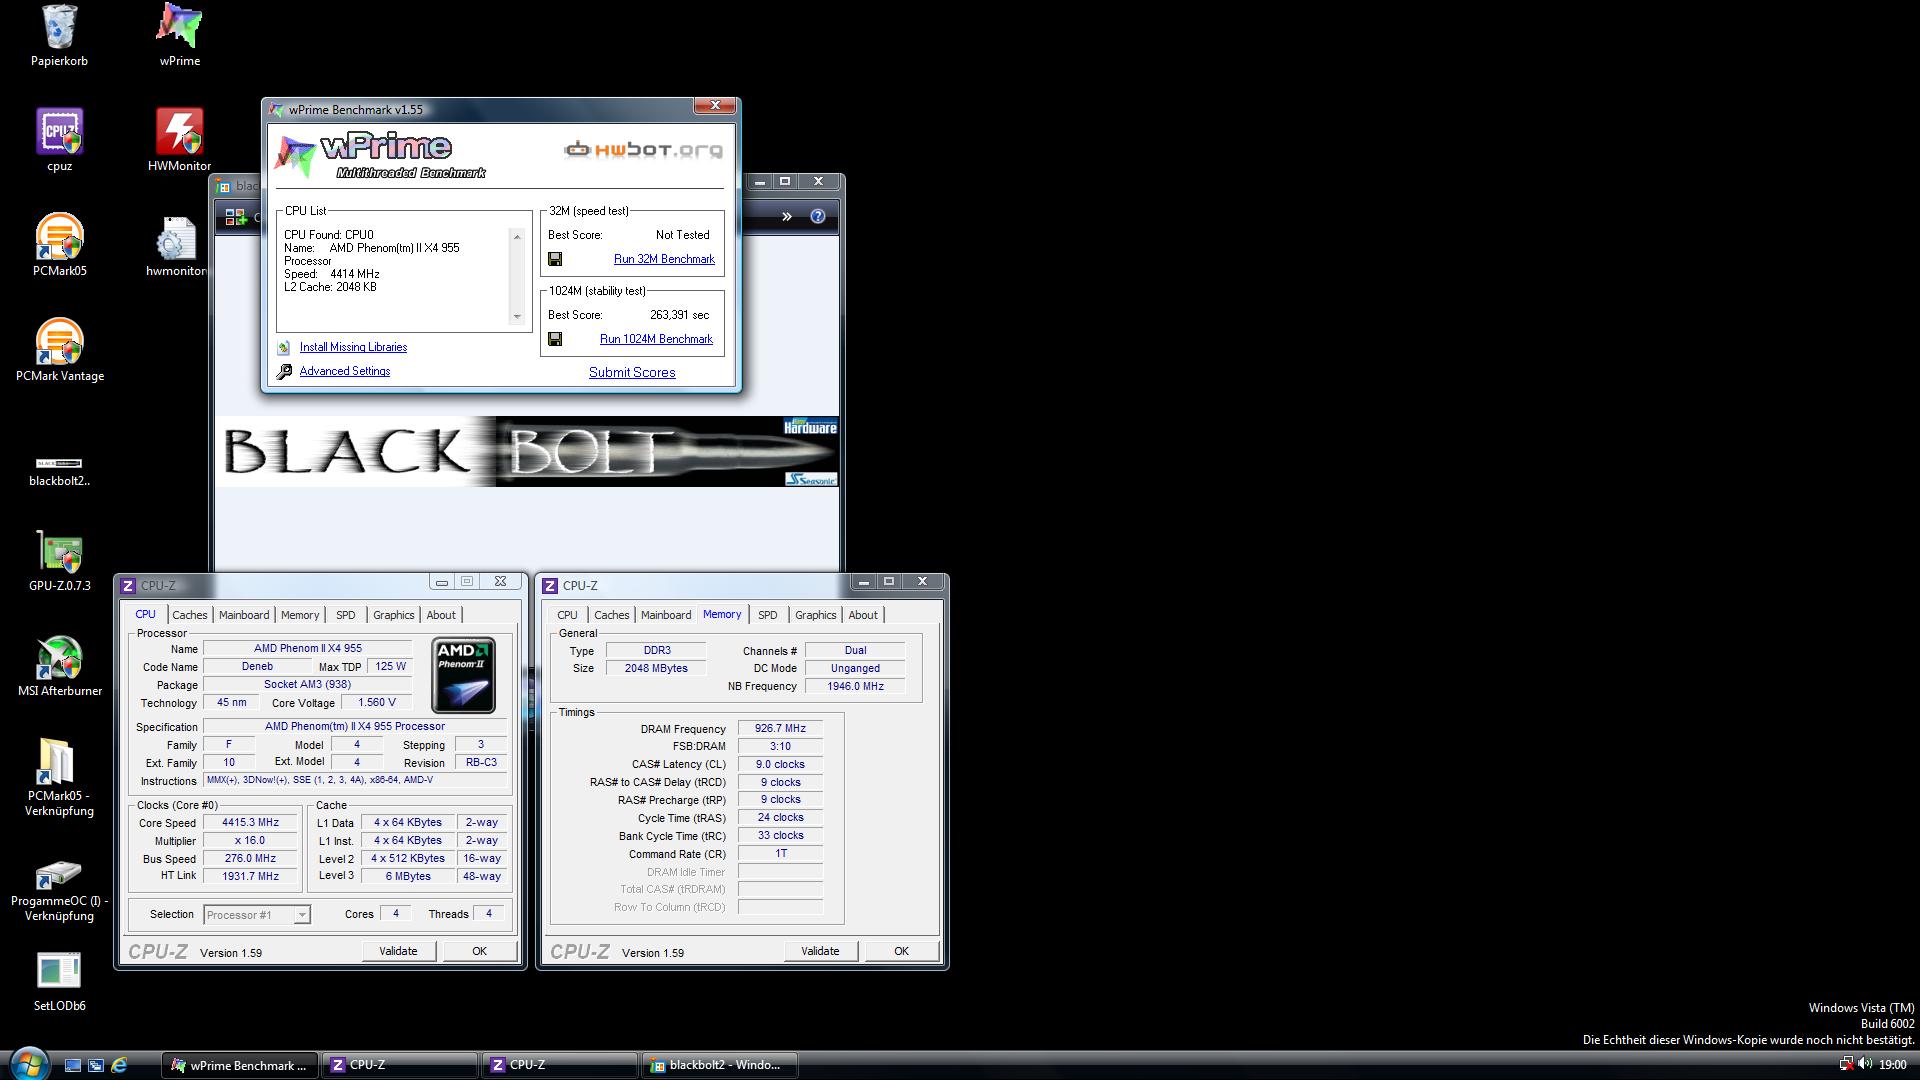The height and width of the screenshot is (1080, 1920).
Task: Click Validate in left CPU-Z window
Action: pyautogui.click(x=398, y=951)
